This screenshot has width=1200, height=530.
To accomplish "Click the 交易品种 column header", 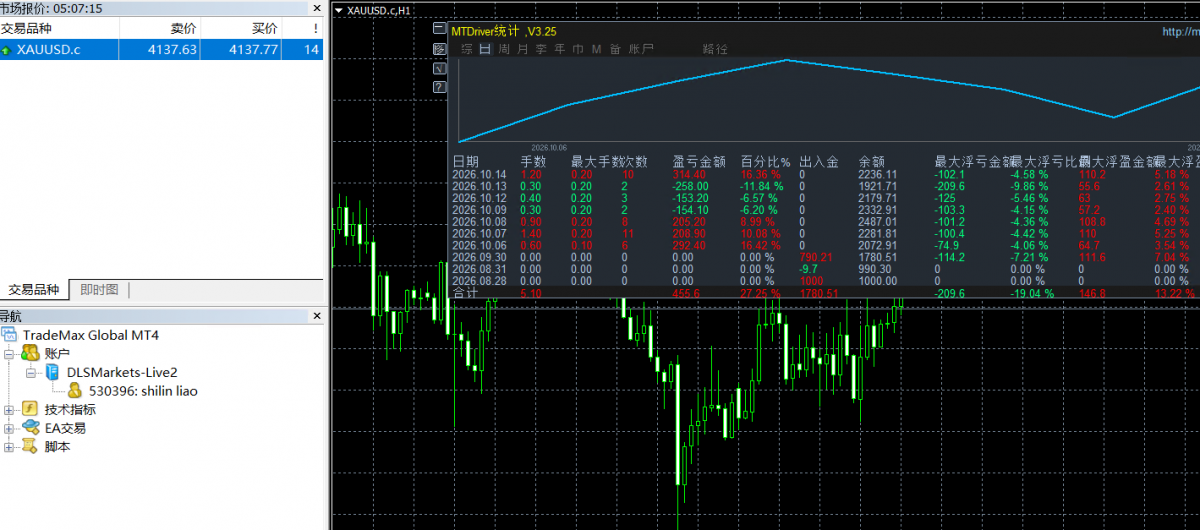I will tap(59, 29).
